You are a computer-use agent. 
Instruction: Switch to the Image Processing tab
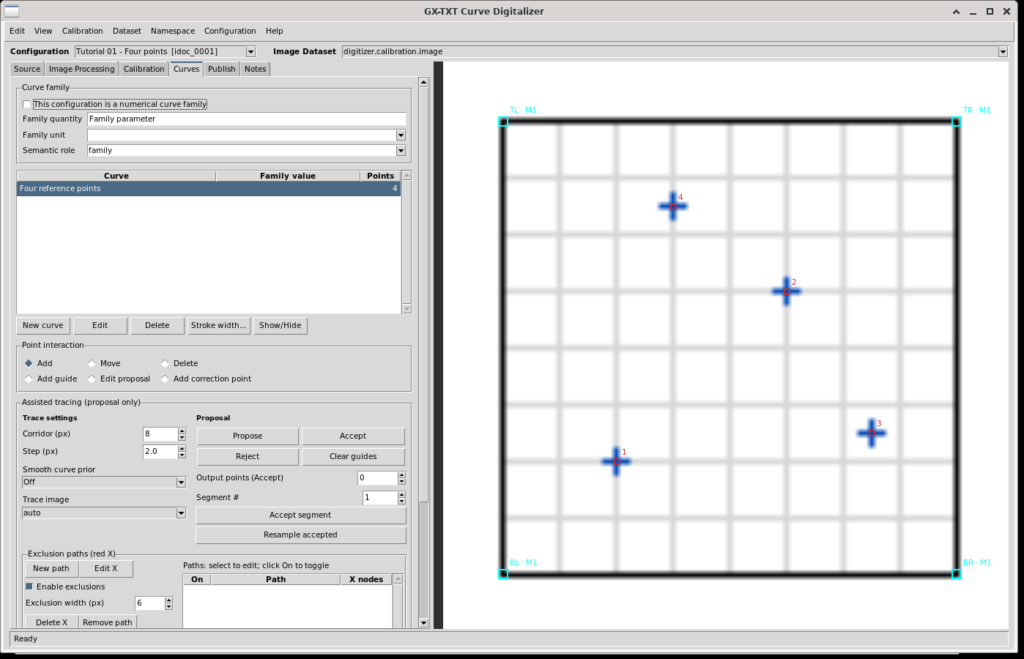point(82,69)
